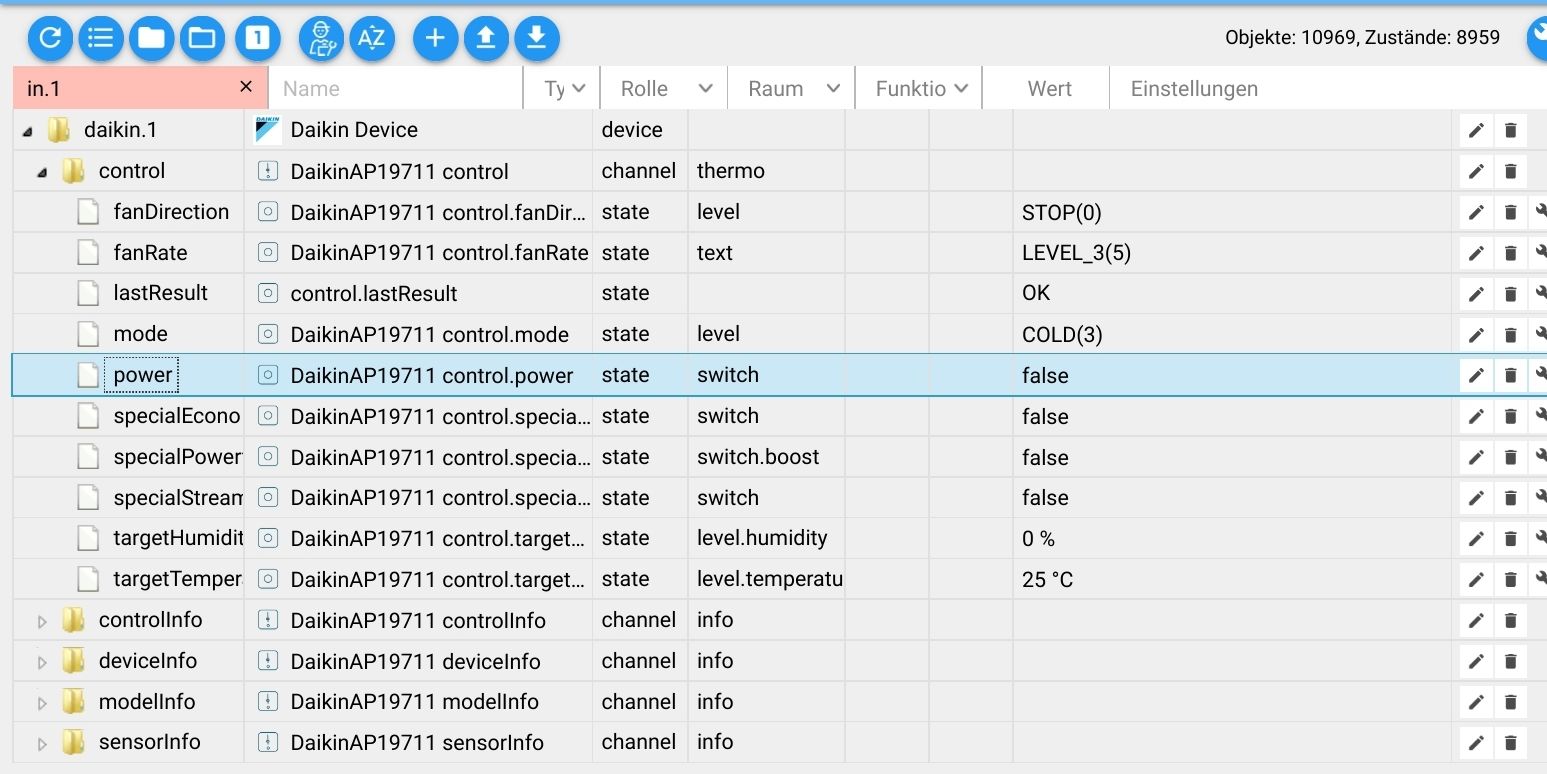The image size is (1547, 774).
Task: Delete the sensorInfo channel with the trash icon
Action: pyautogui.click(x=1511, y=742)
